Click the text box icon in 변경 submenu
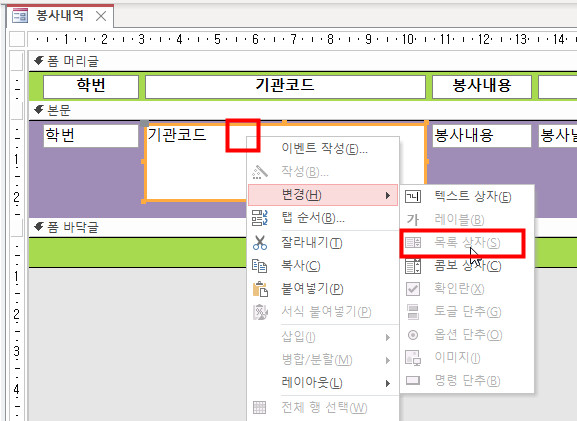The width and height of the screenshot is (577, 421). tap(413, 197)
